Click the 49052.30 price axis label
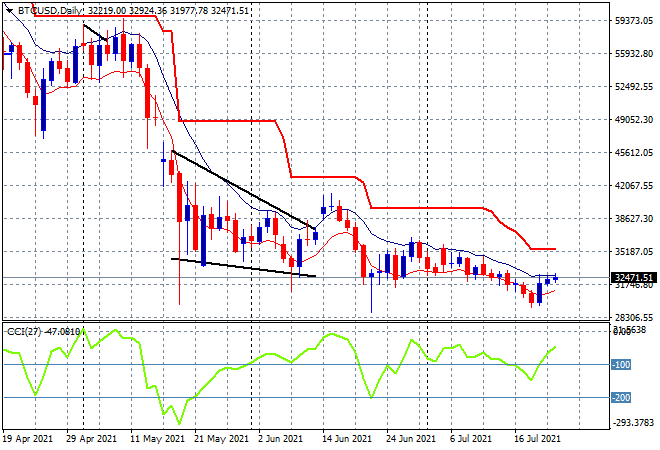Viewport: 660px width, 450px height. [x=634, y=120]
